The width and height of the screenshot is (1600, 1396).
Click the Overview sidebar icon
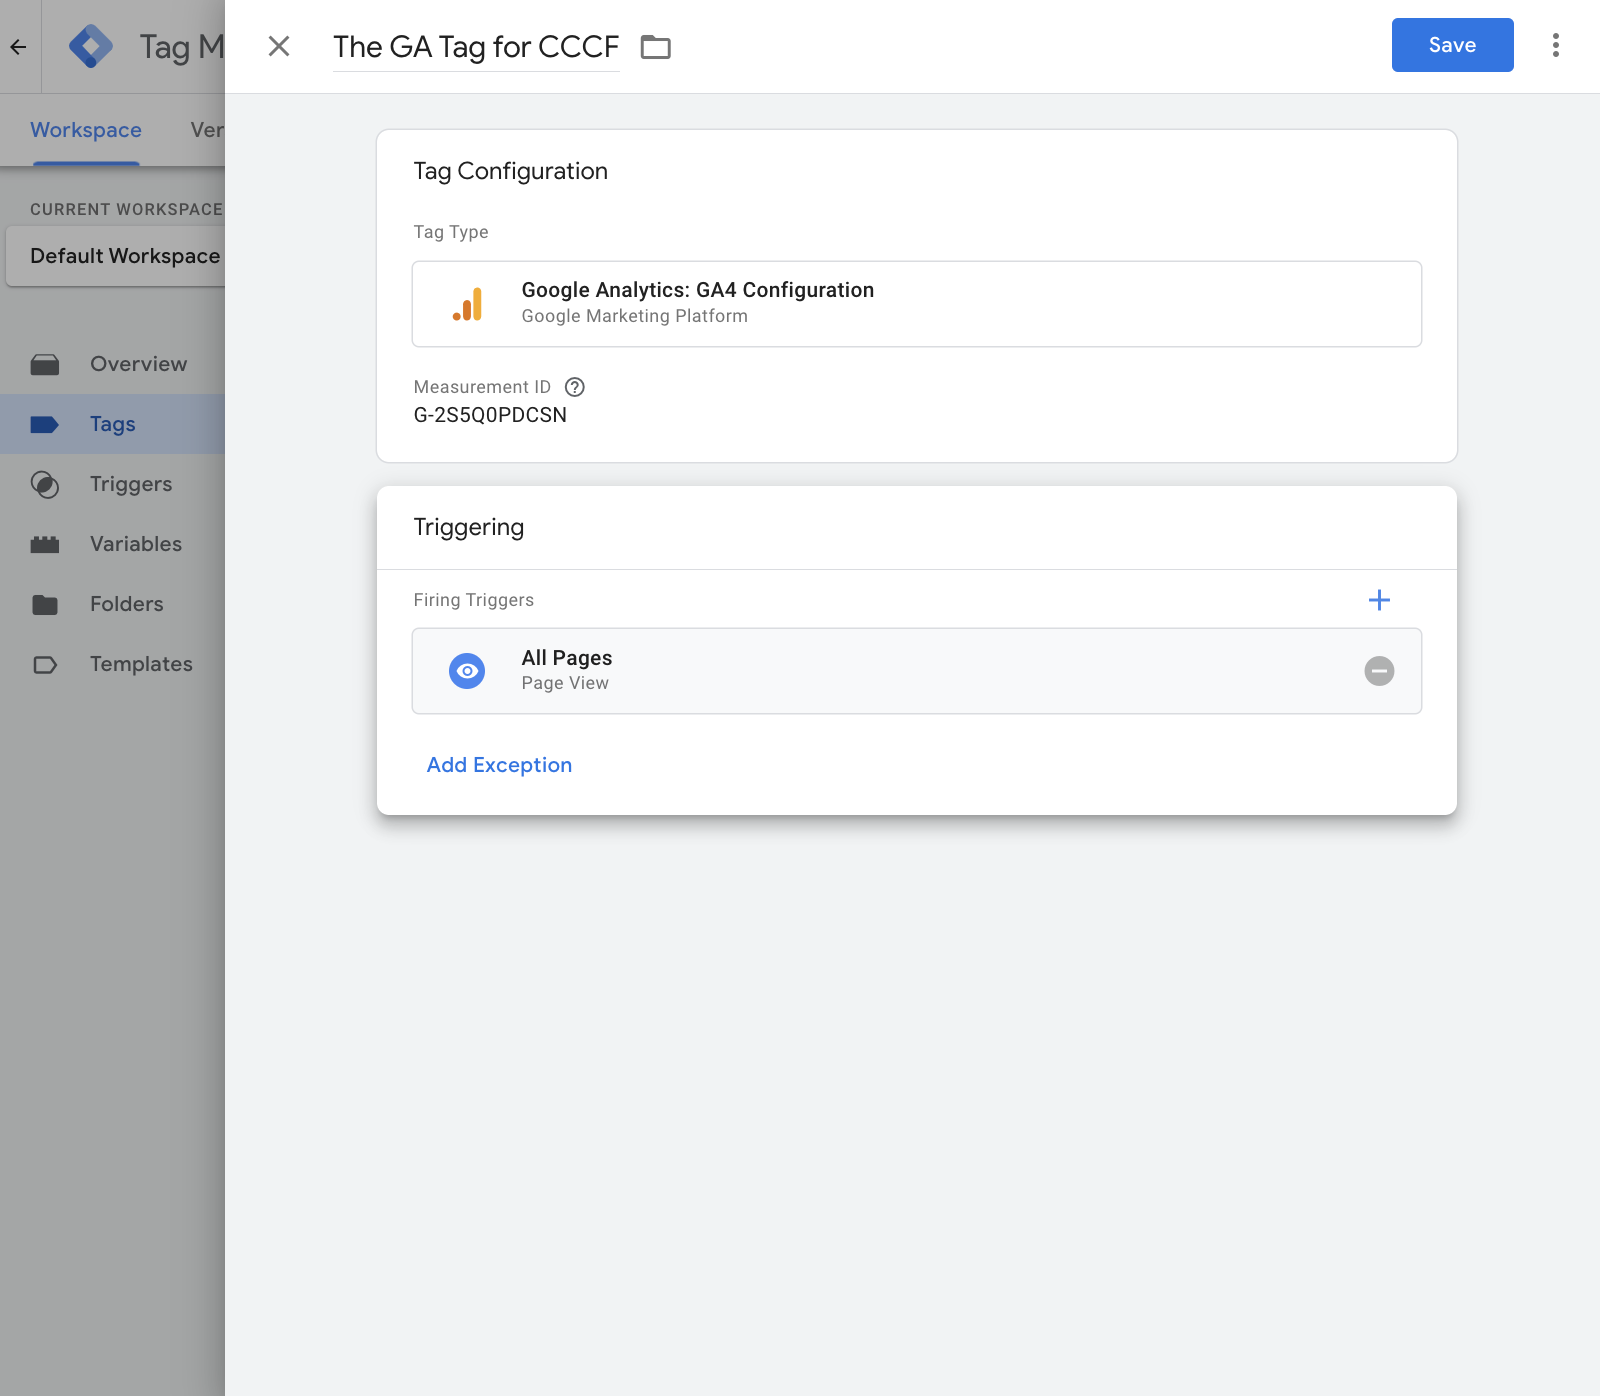(45, 364)
